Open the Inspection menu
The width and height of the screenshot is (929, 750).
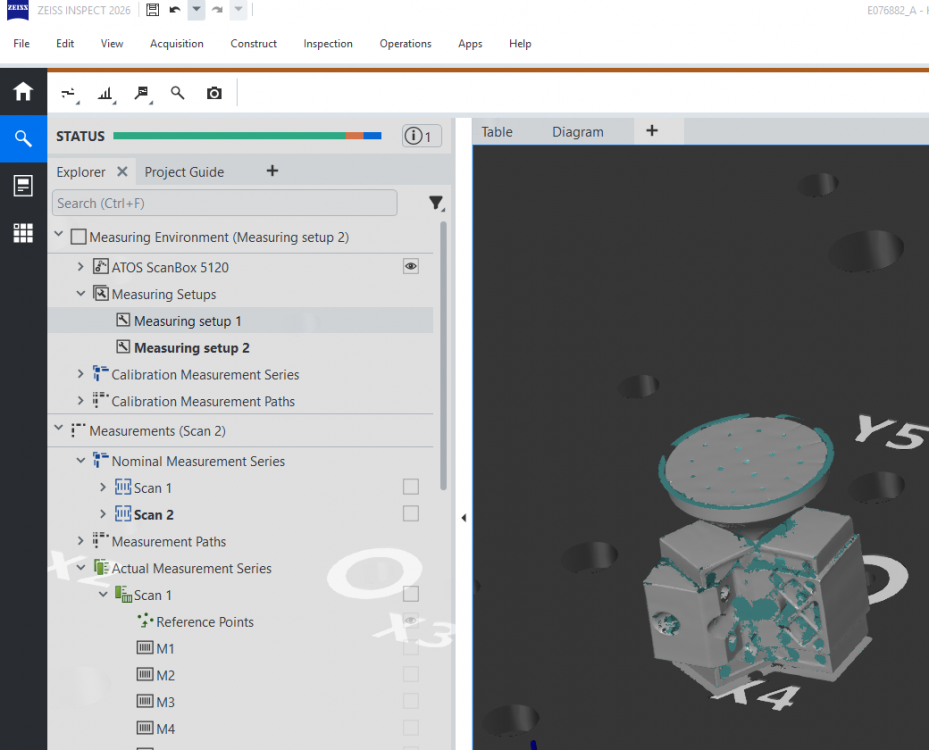(x=328, y=44)
